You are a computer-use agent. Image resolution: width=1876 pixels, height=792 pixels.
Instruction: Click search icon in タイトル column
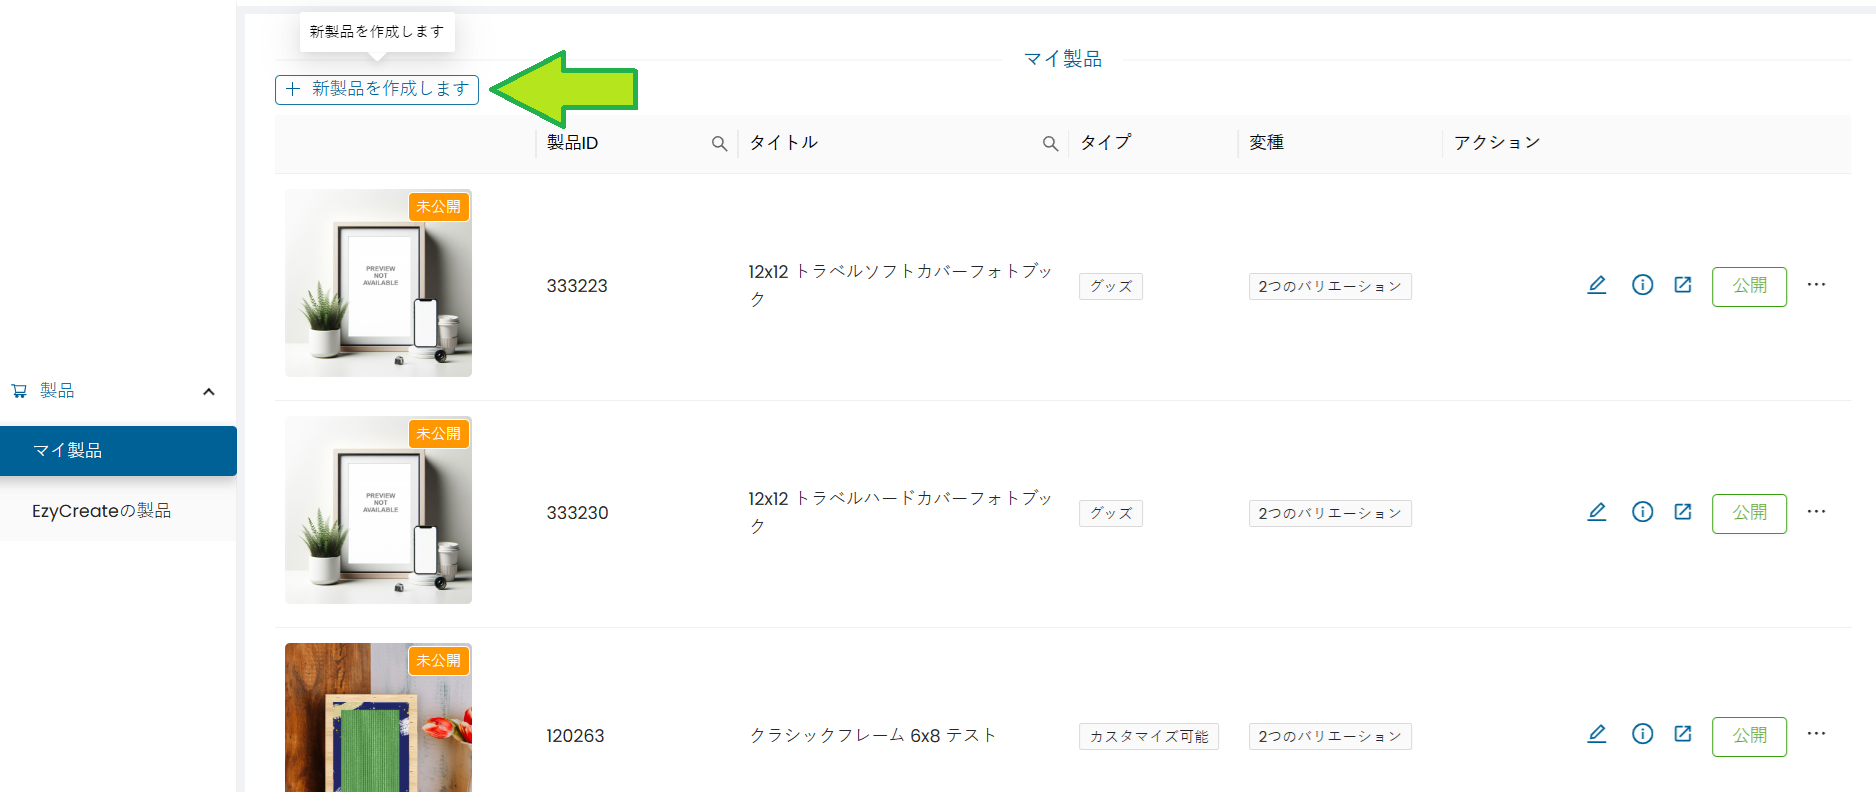click(x=1050, y=144)
